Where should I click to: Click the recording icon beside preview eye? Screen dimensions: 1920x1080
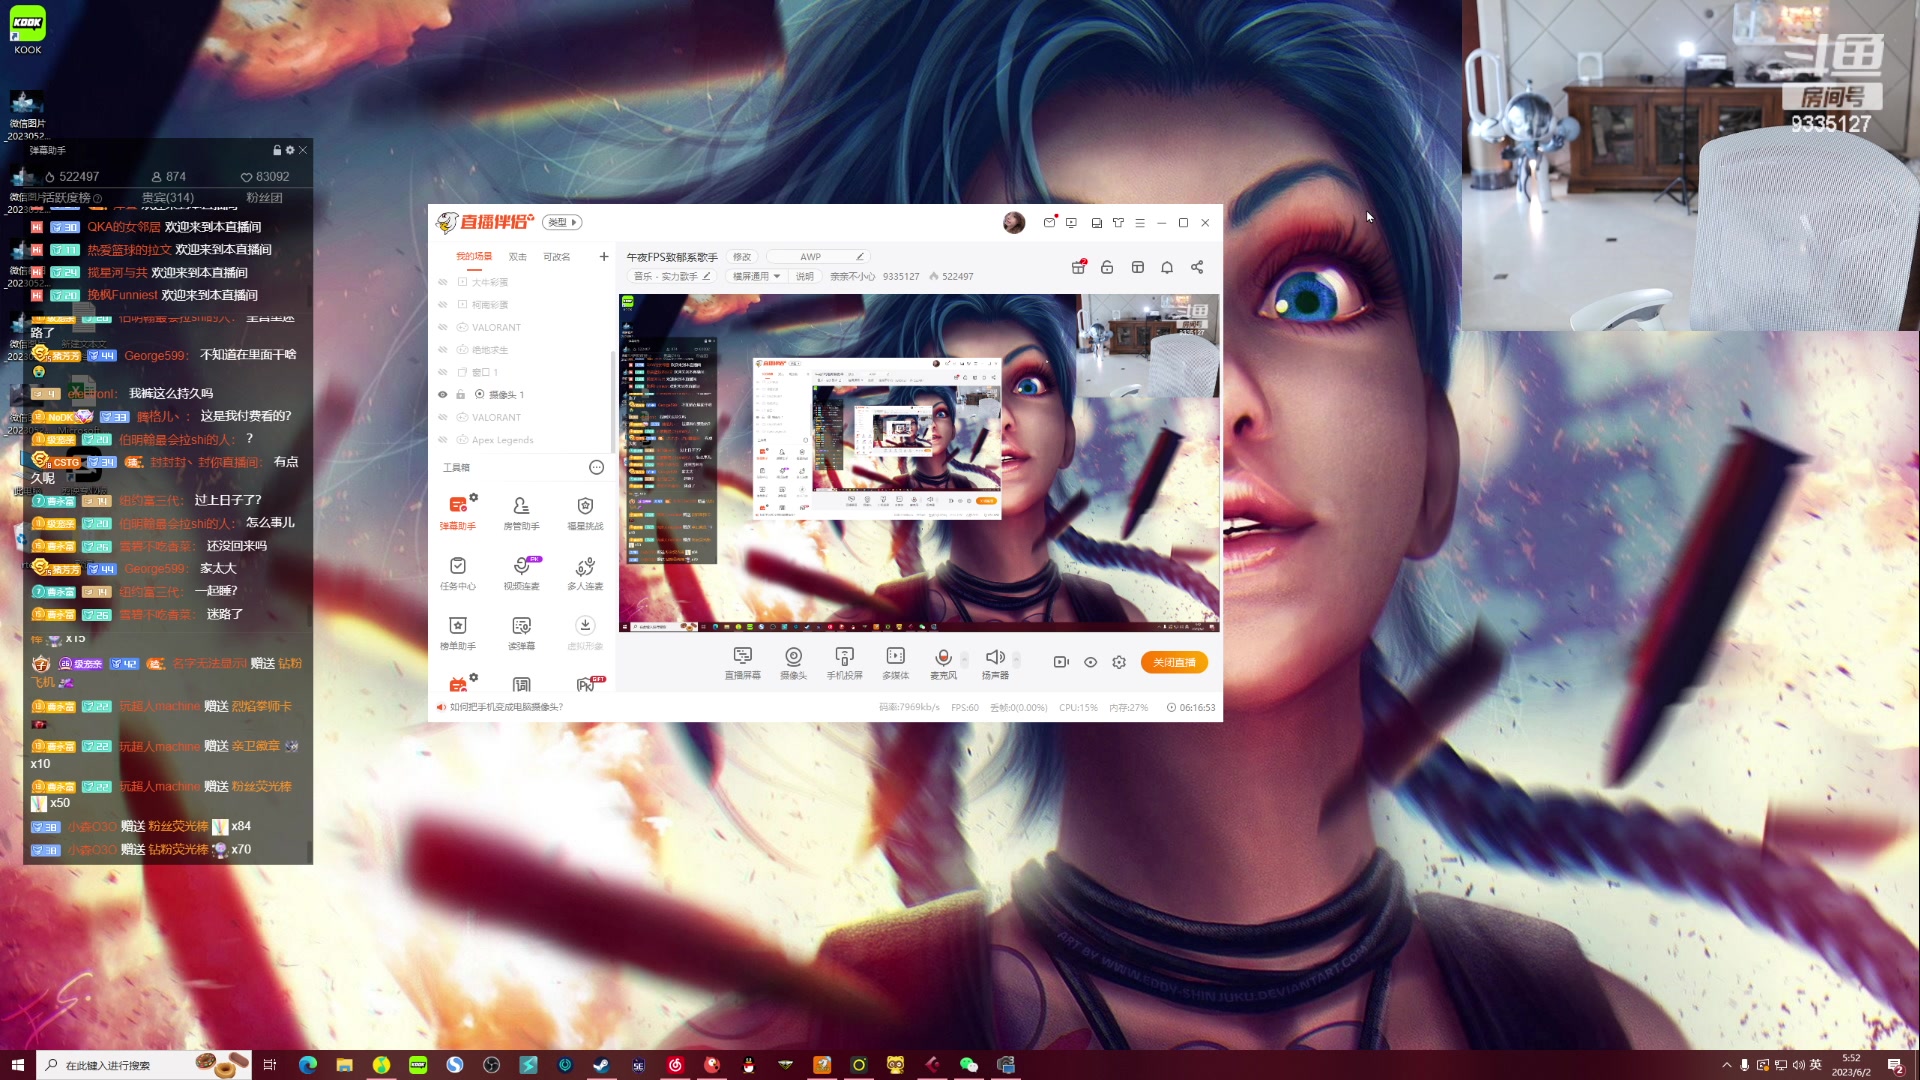click(1061, 662)
